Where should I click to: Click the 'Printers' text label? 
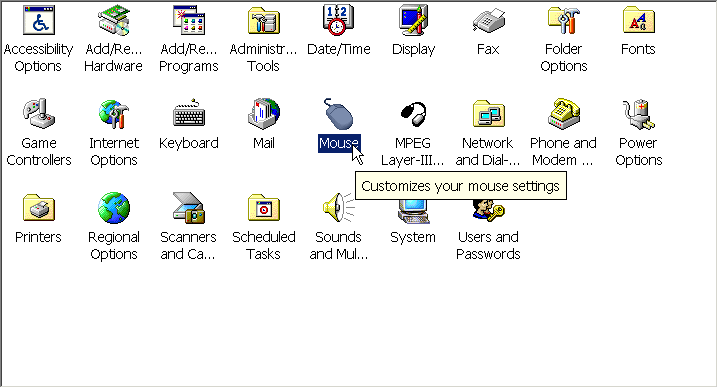(38, 237)
